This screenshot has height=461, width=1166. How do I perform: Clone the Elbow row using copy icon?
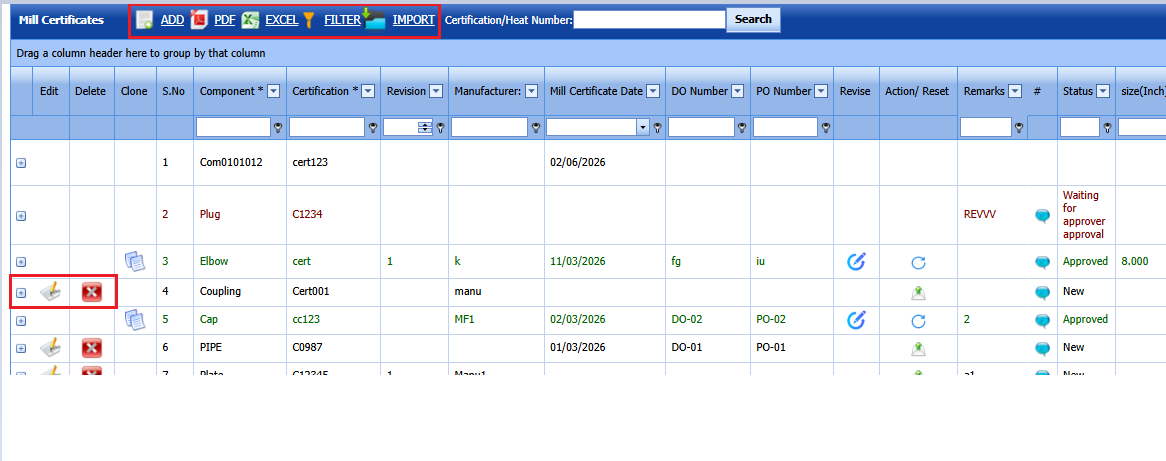coord(135,261)
